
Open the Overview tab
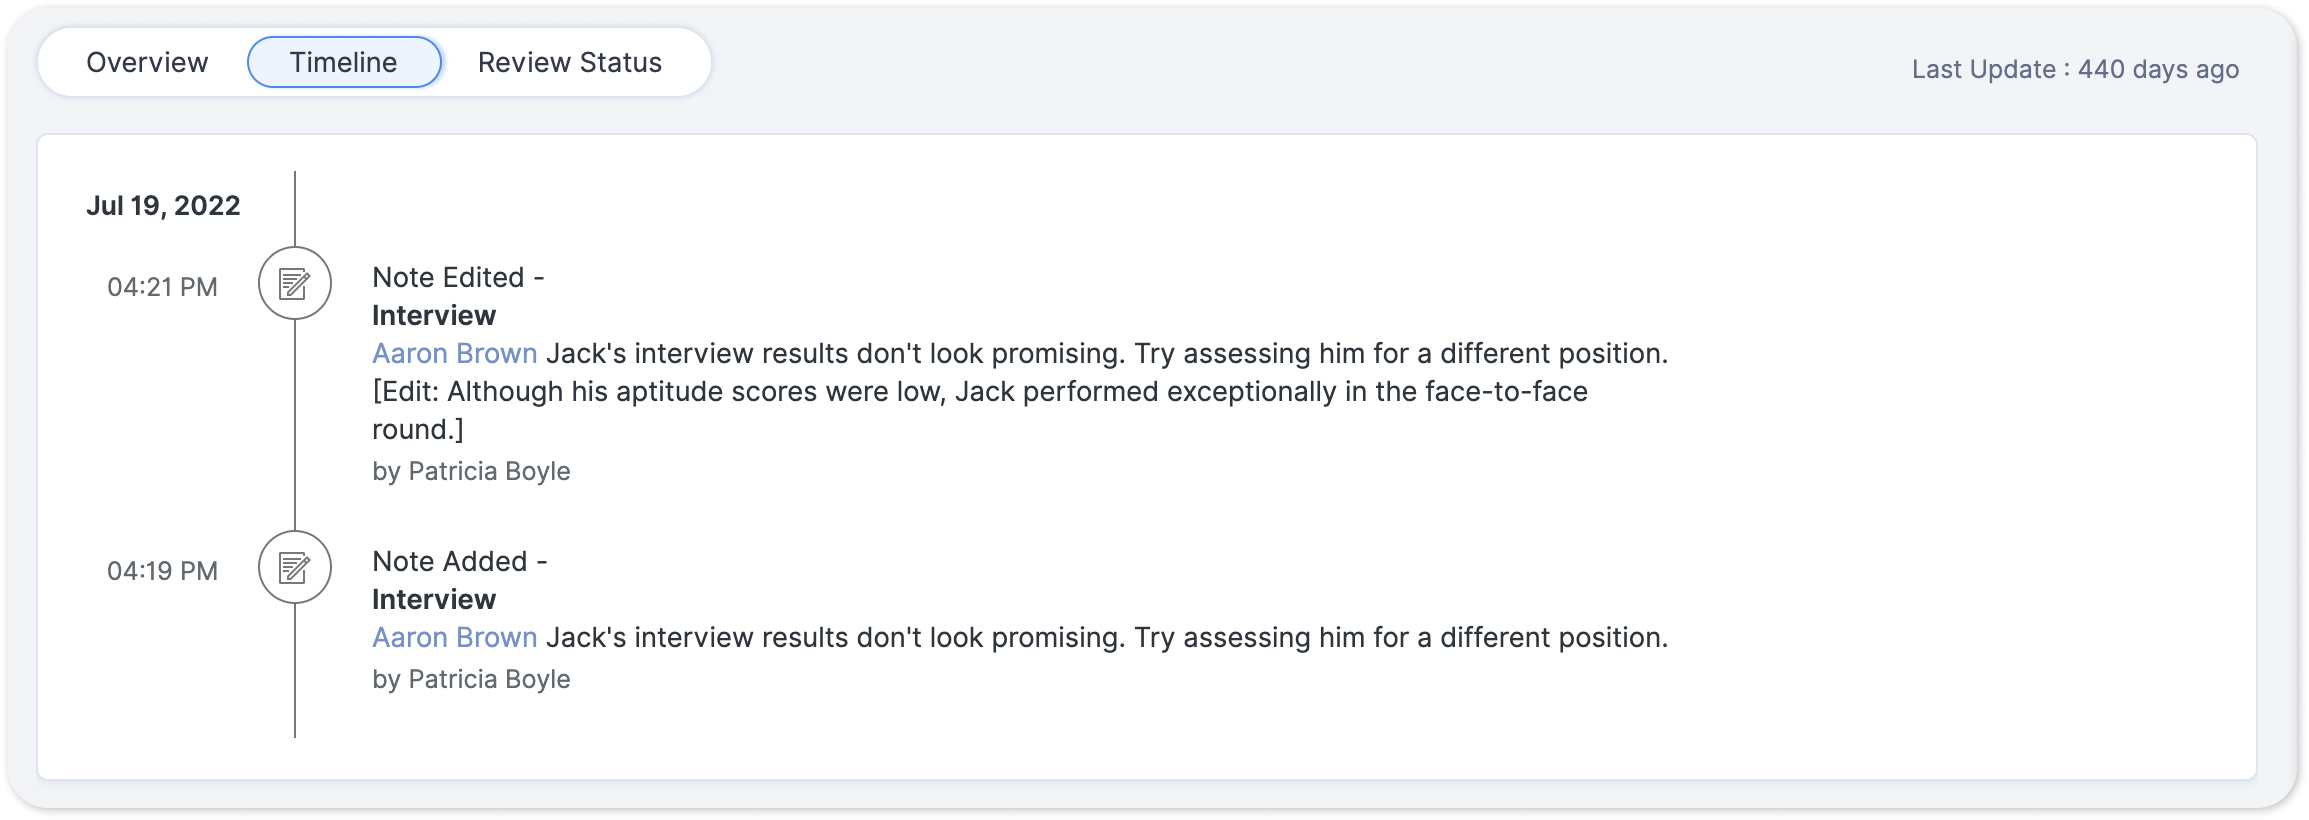147,63
